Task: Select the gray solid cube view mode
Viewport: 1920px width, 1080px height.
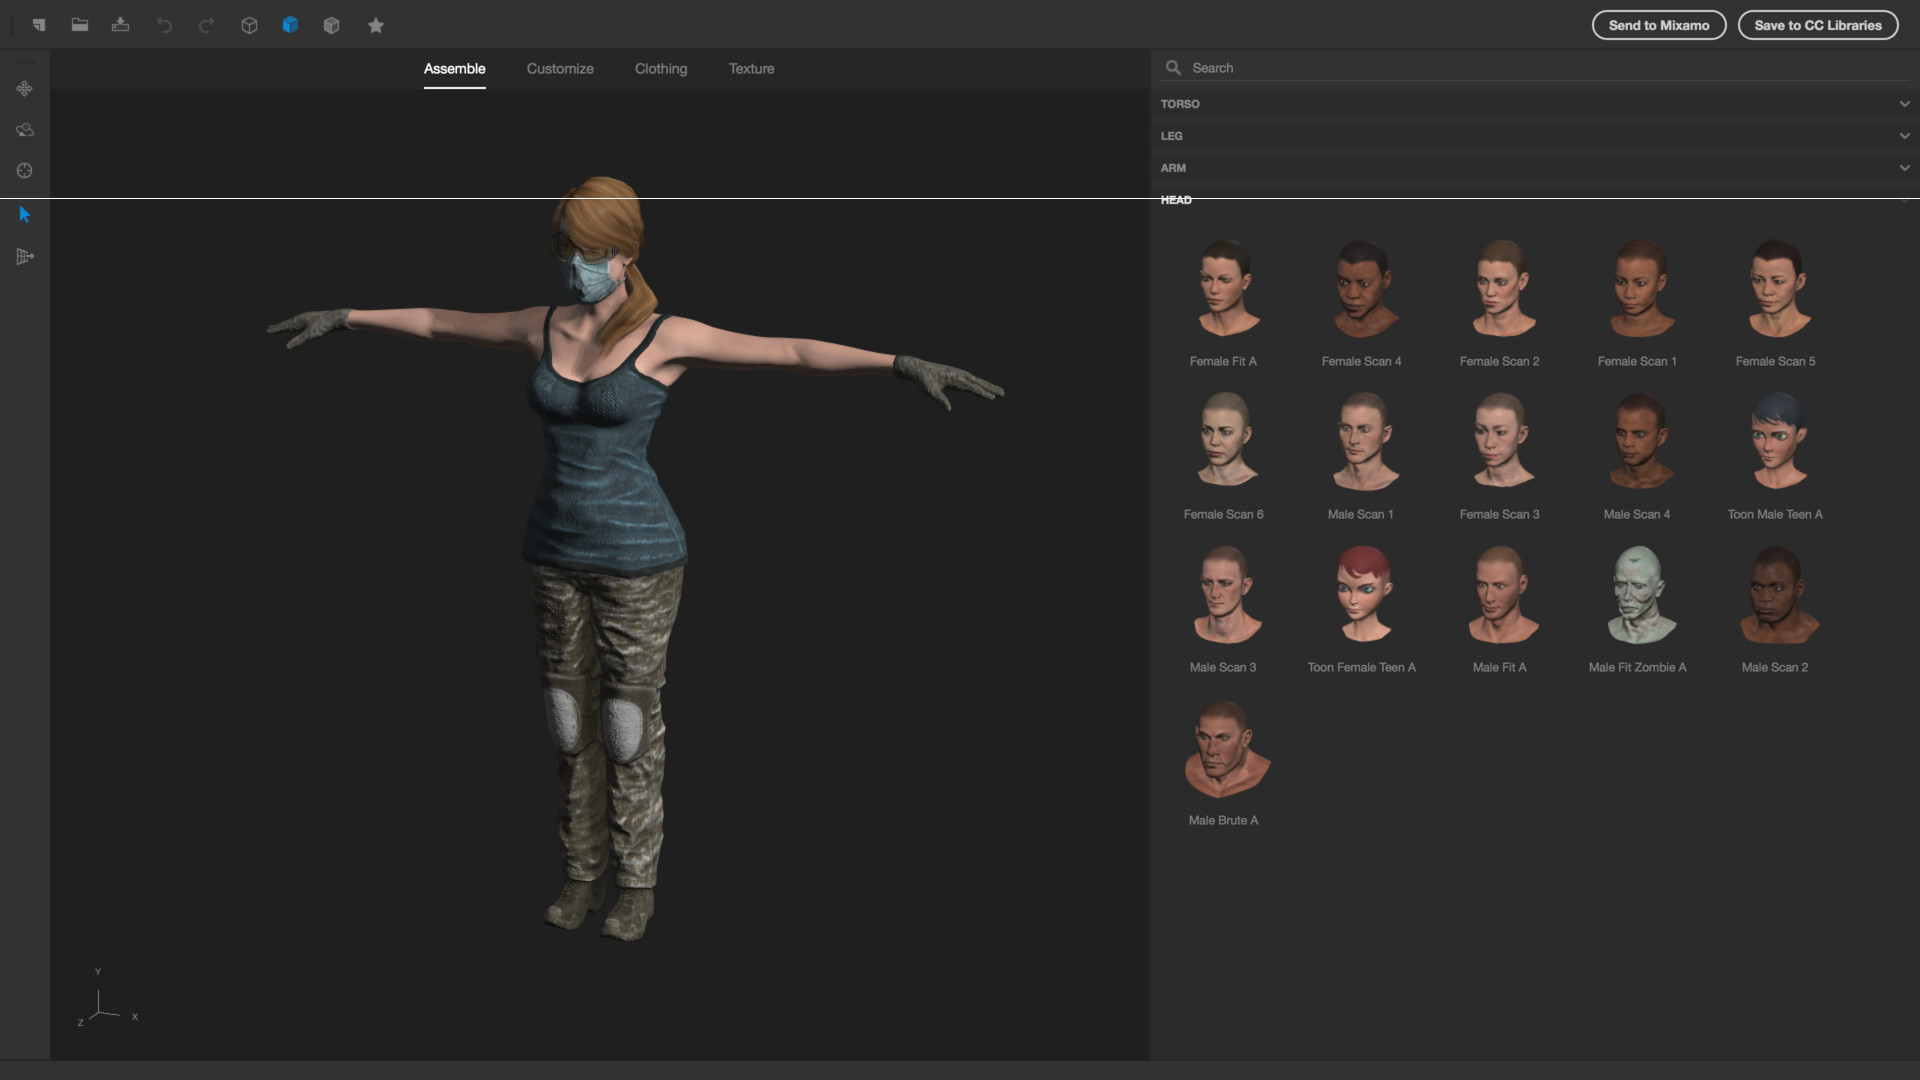Action: point(331,25)
